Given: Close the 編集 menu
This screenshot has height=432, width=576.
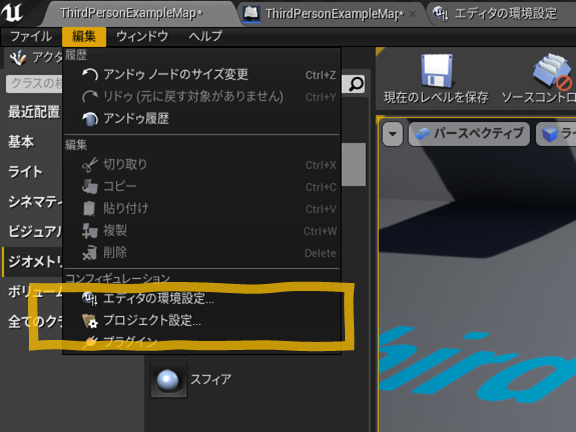Looking at the screenshot, I should [84, 36].
